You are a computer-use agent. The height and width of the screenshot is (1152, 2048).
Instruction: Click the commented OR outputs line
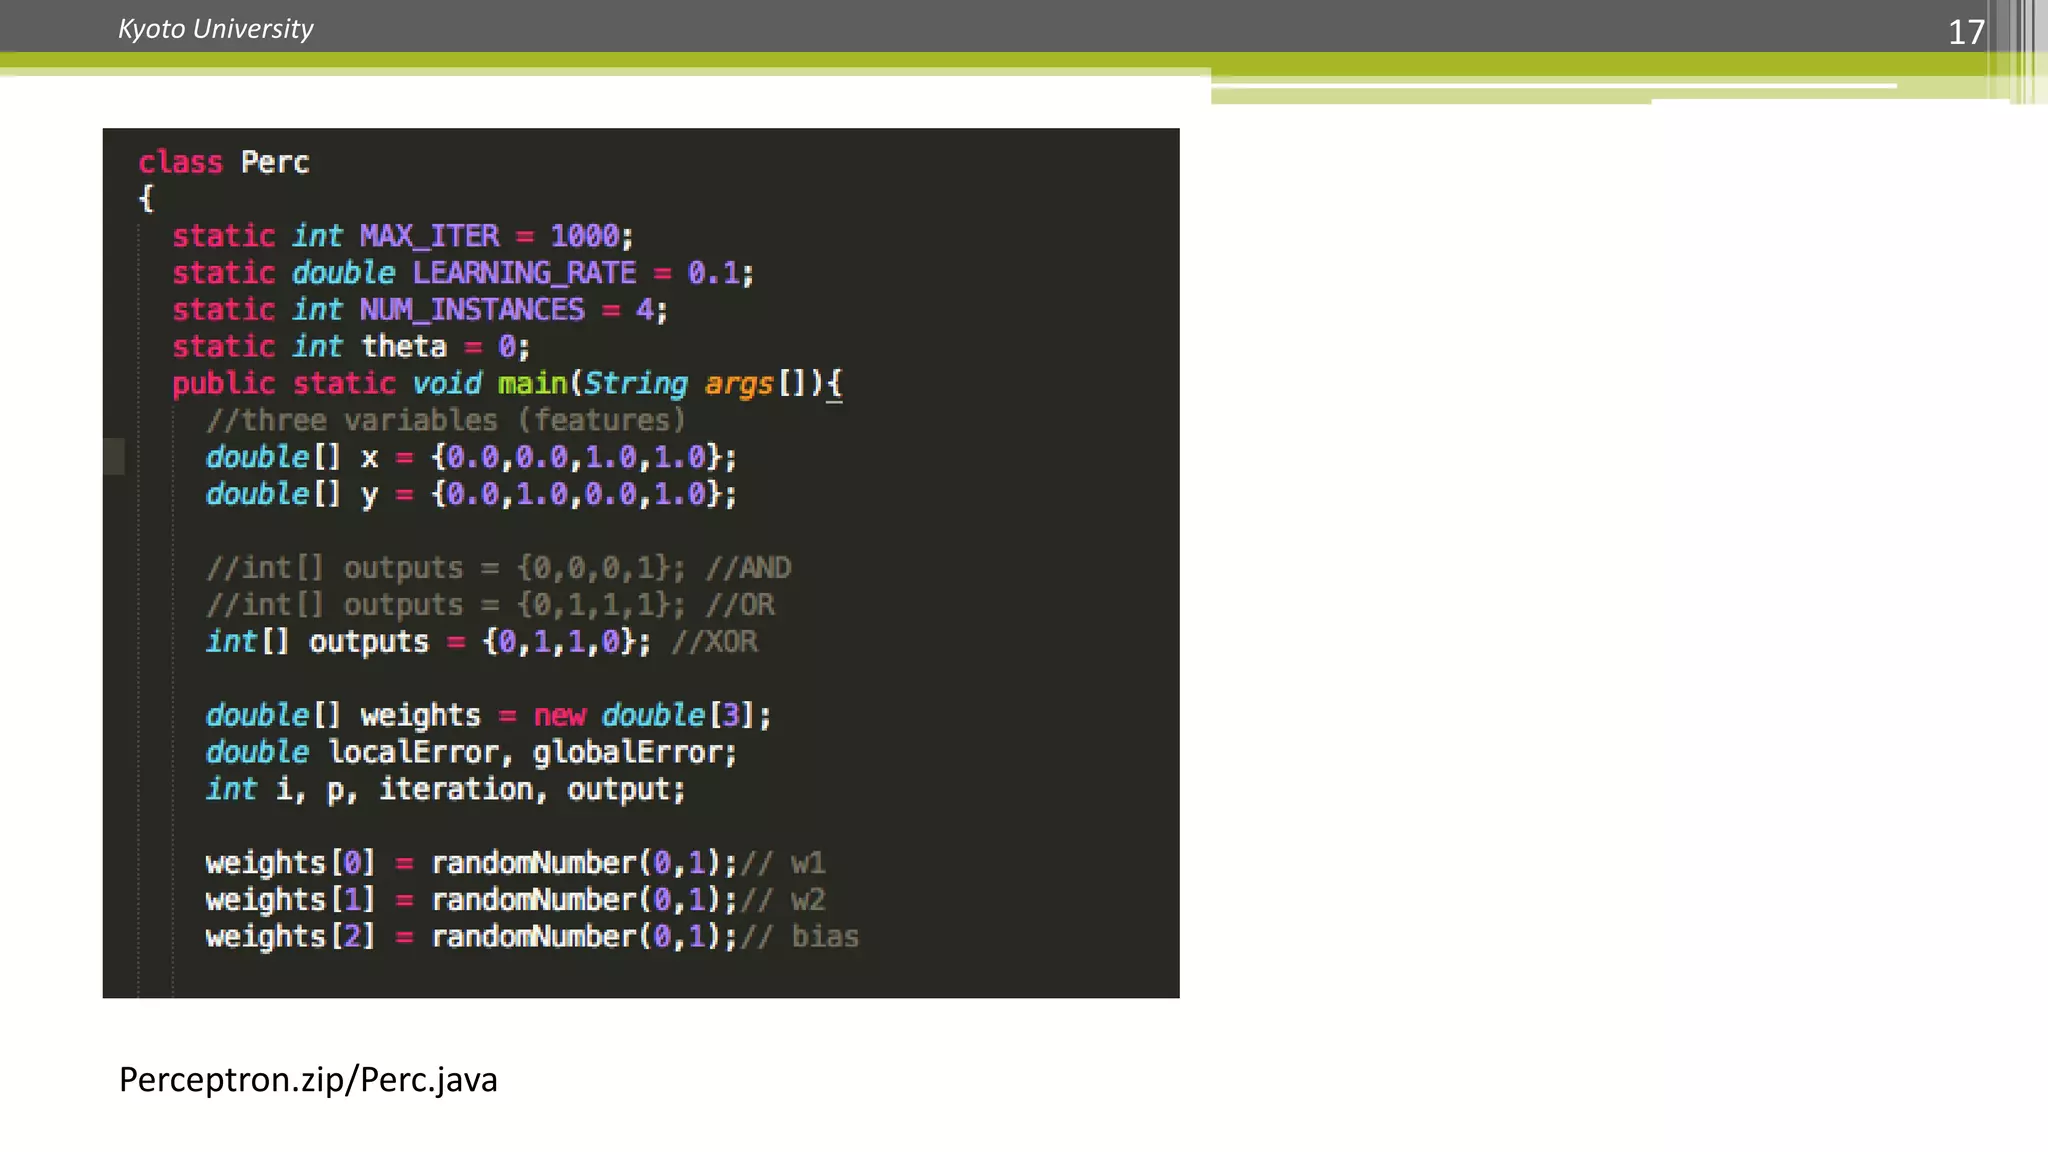490,605
